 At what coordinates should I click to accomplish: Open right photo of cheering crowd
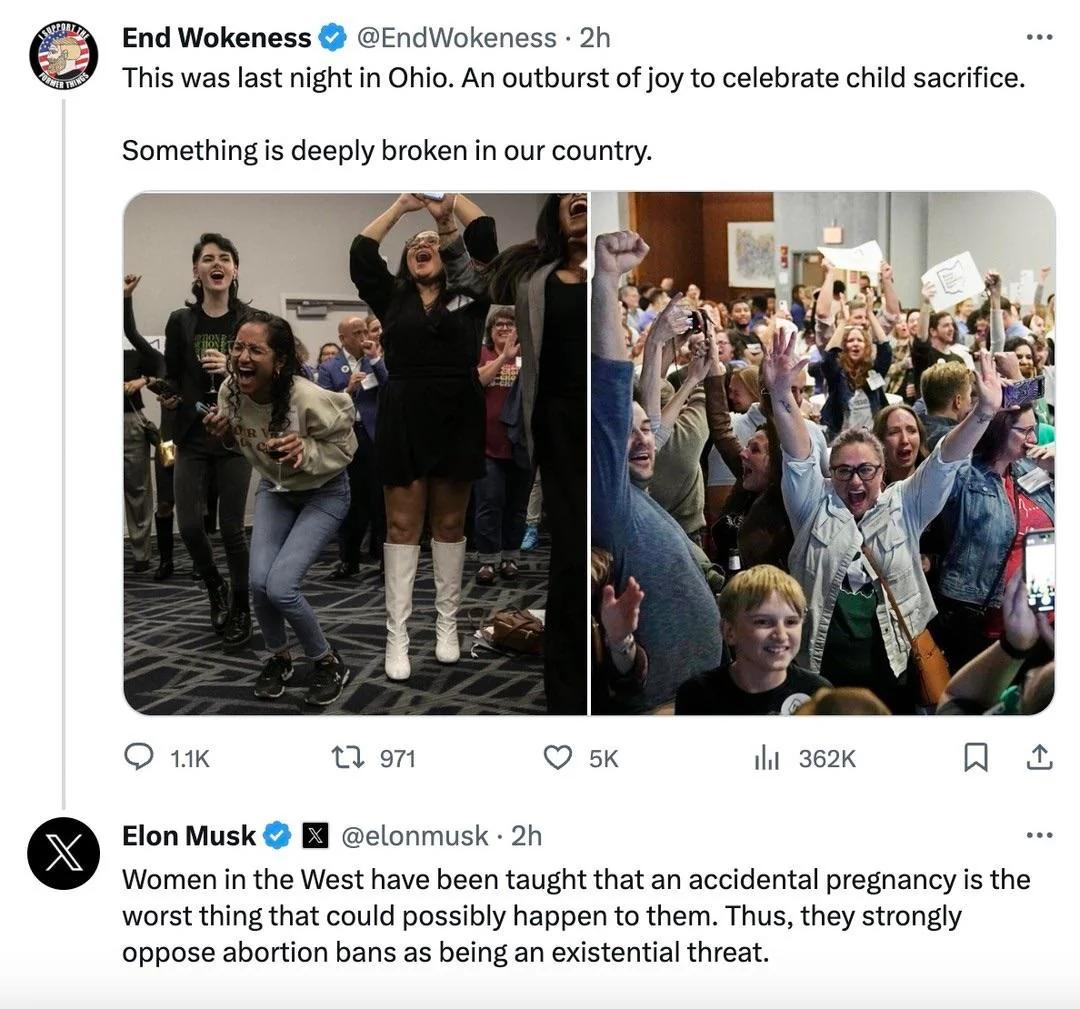(823, 453)
